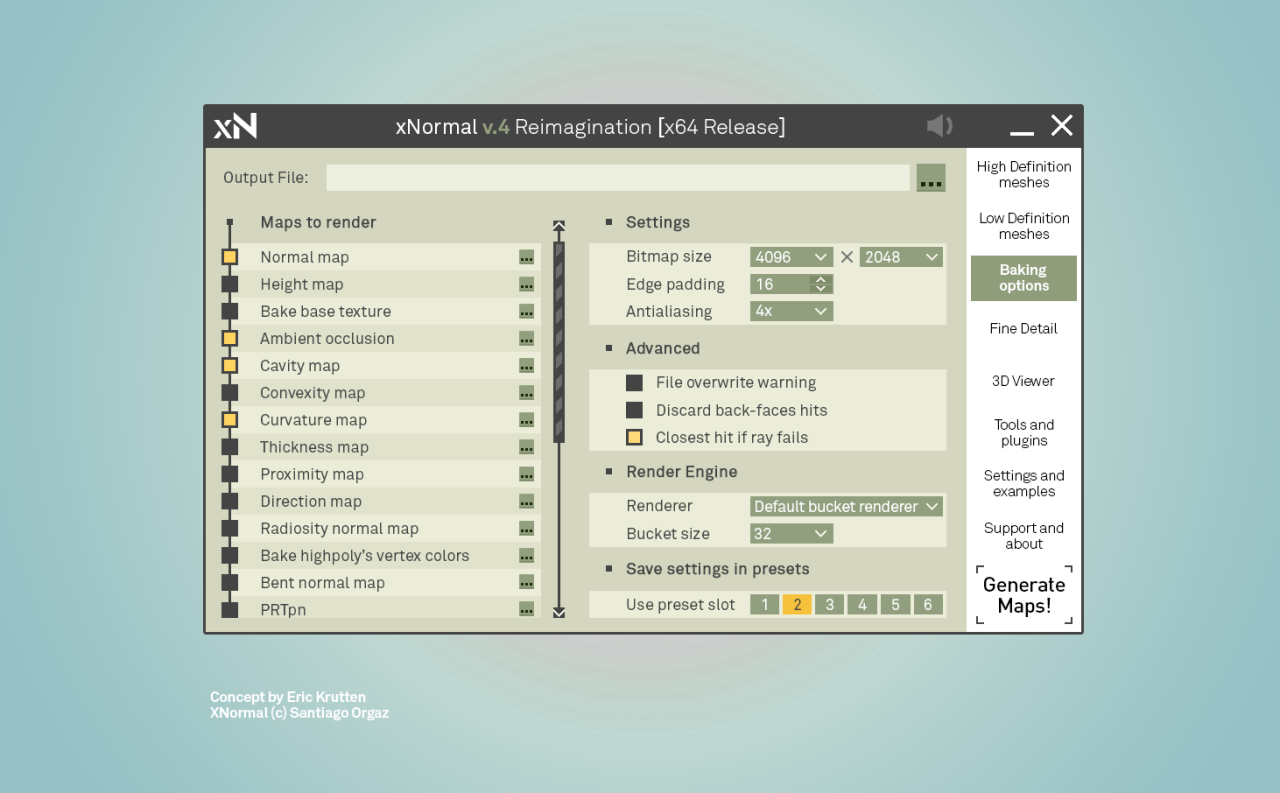Open bitmap width dropdown showing 4096
Screen dimensions: 1280x793
click(x=792, y=257)
